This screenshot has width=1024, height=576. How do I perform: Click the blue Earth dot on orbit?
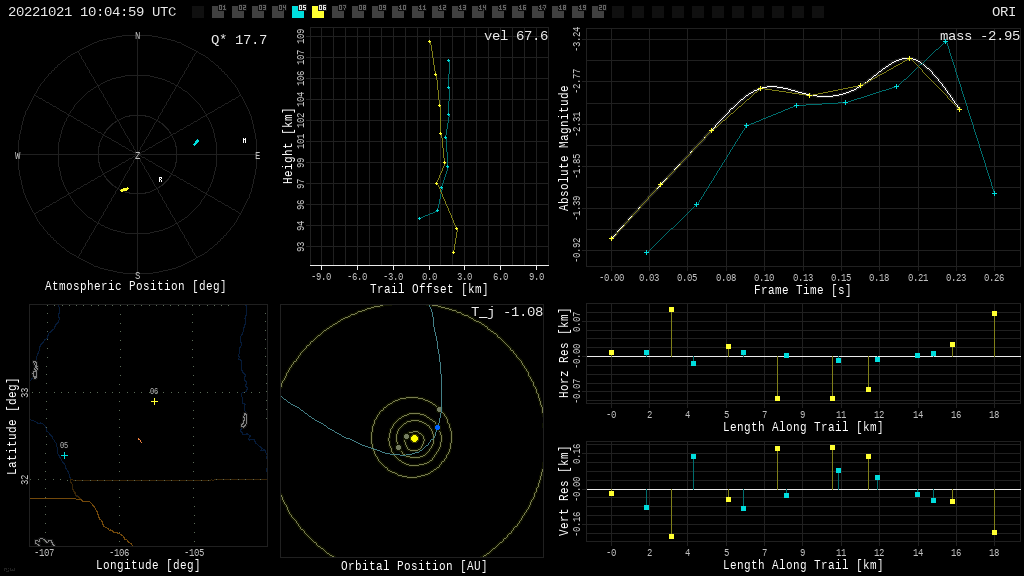pos(437,427)
